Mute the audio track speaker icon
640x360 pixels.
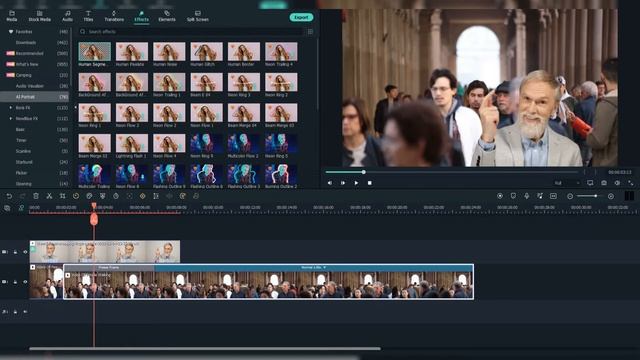[x=25, y=311]
